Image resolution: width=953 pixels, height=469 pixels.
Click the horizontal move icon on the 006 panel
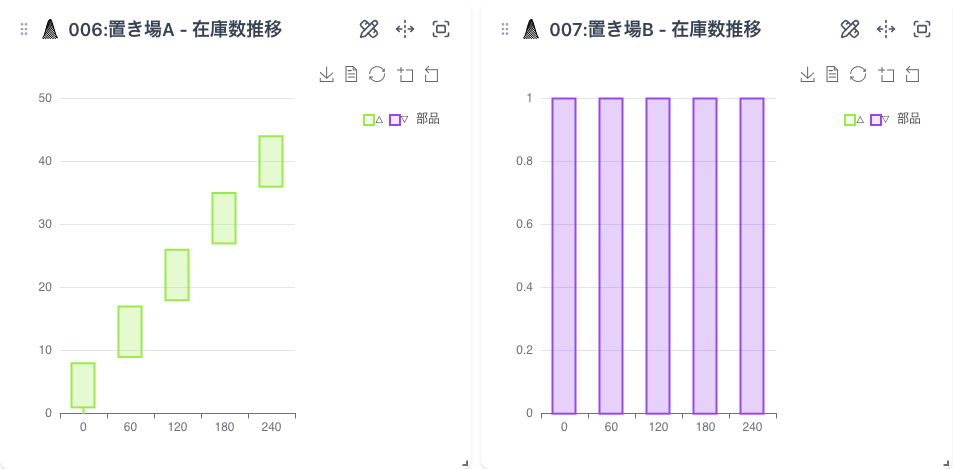pyautogui.click(x=405, y=29)
